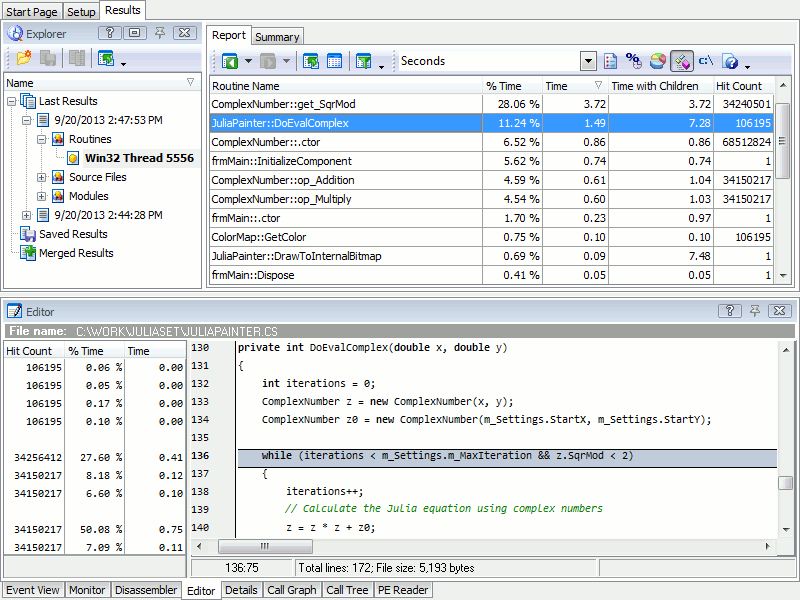Image resolution: width=800 pixels, height=600 pixels.
Task: Click the c:\ file path icon
Action: coord(706,61)
